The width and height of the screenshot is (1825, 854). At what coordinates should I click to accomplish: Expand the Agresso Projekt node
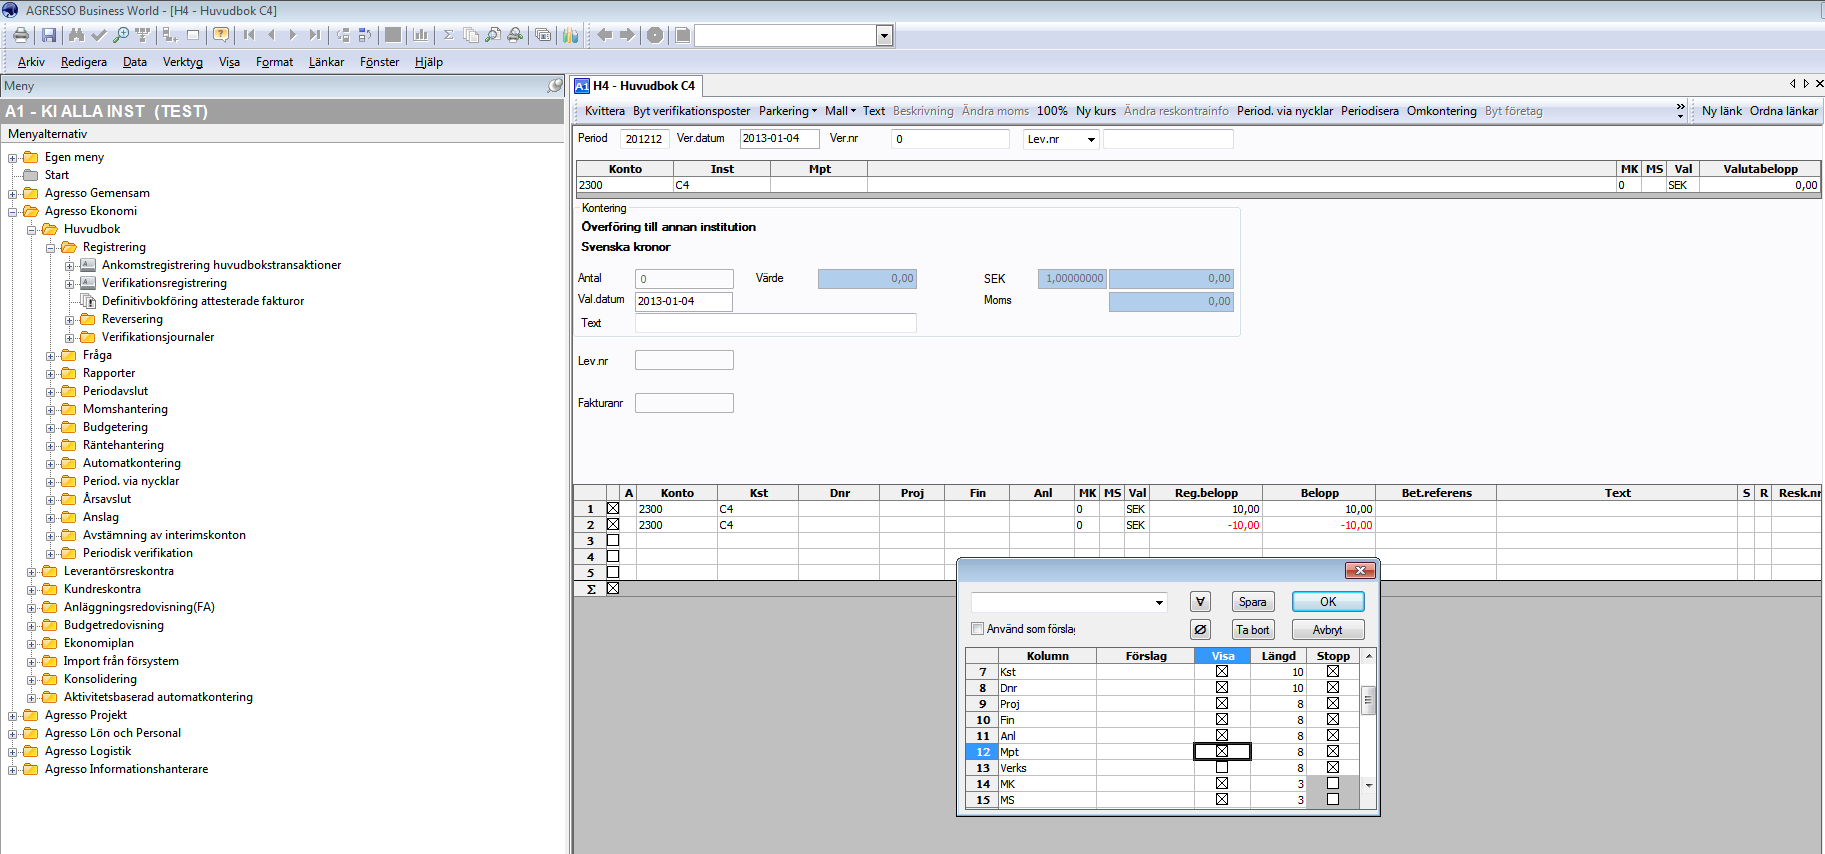(13, 715)
